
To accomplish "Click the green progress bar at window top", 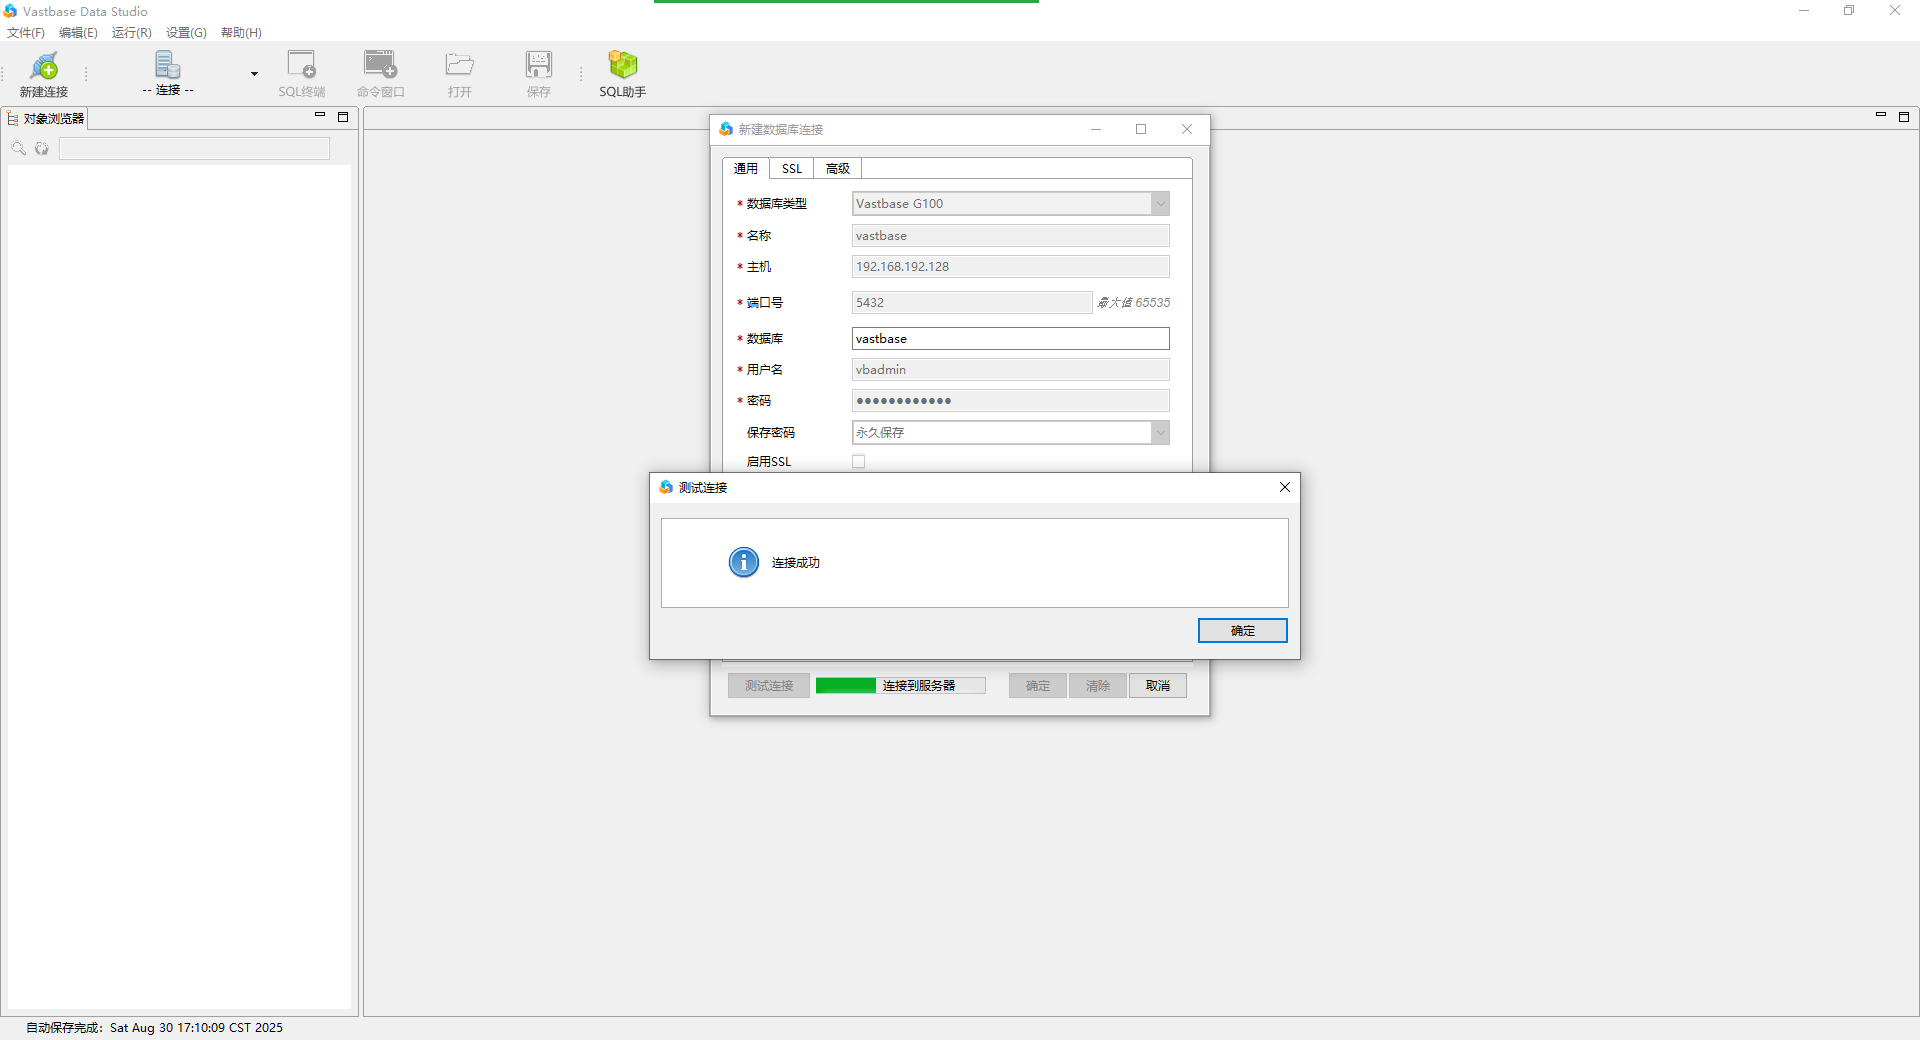I will [x=846, y=2].
